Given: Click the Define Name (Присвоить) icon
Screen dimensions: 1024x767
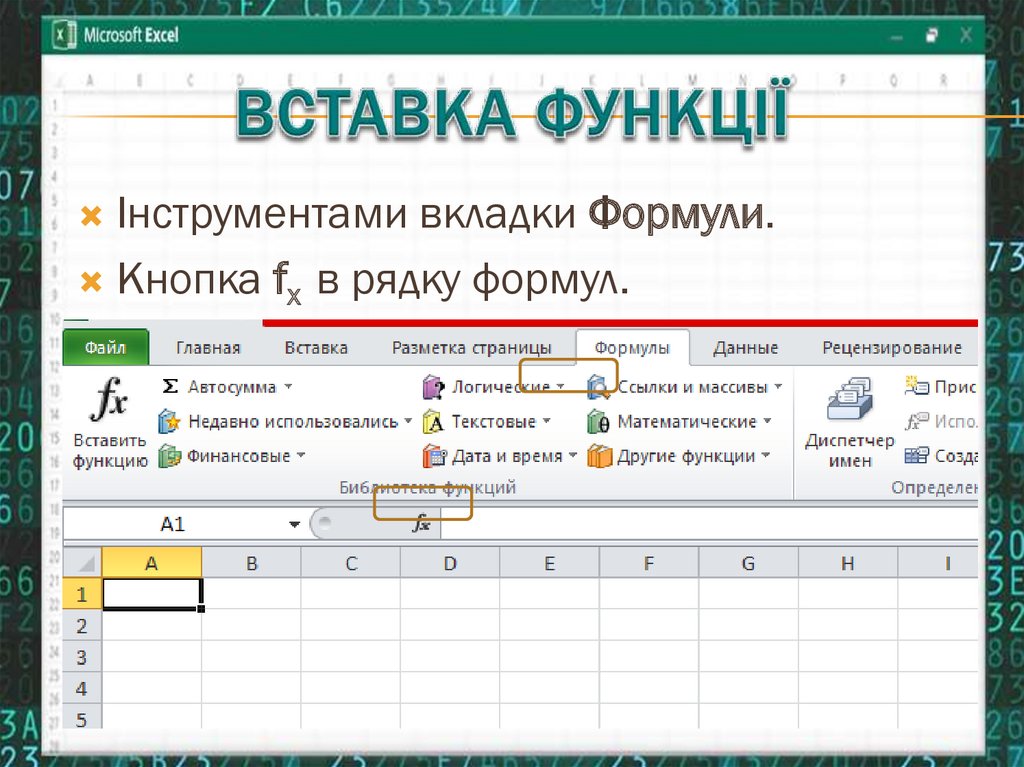Looking at the screenshot, I should [x=916, y=385].
